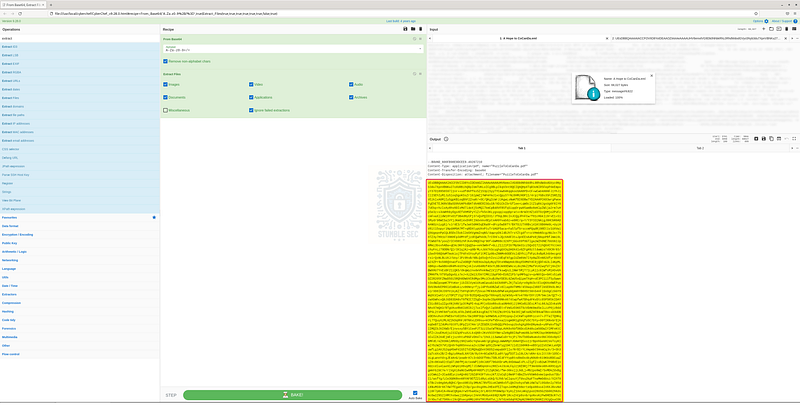
Task: Click the round icon beside Output title
Action: 446,139
